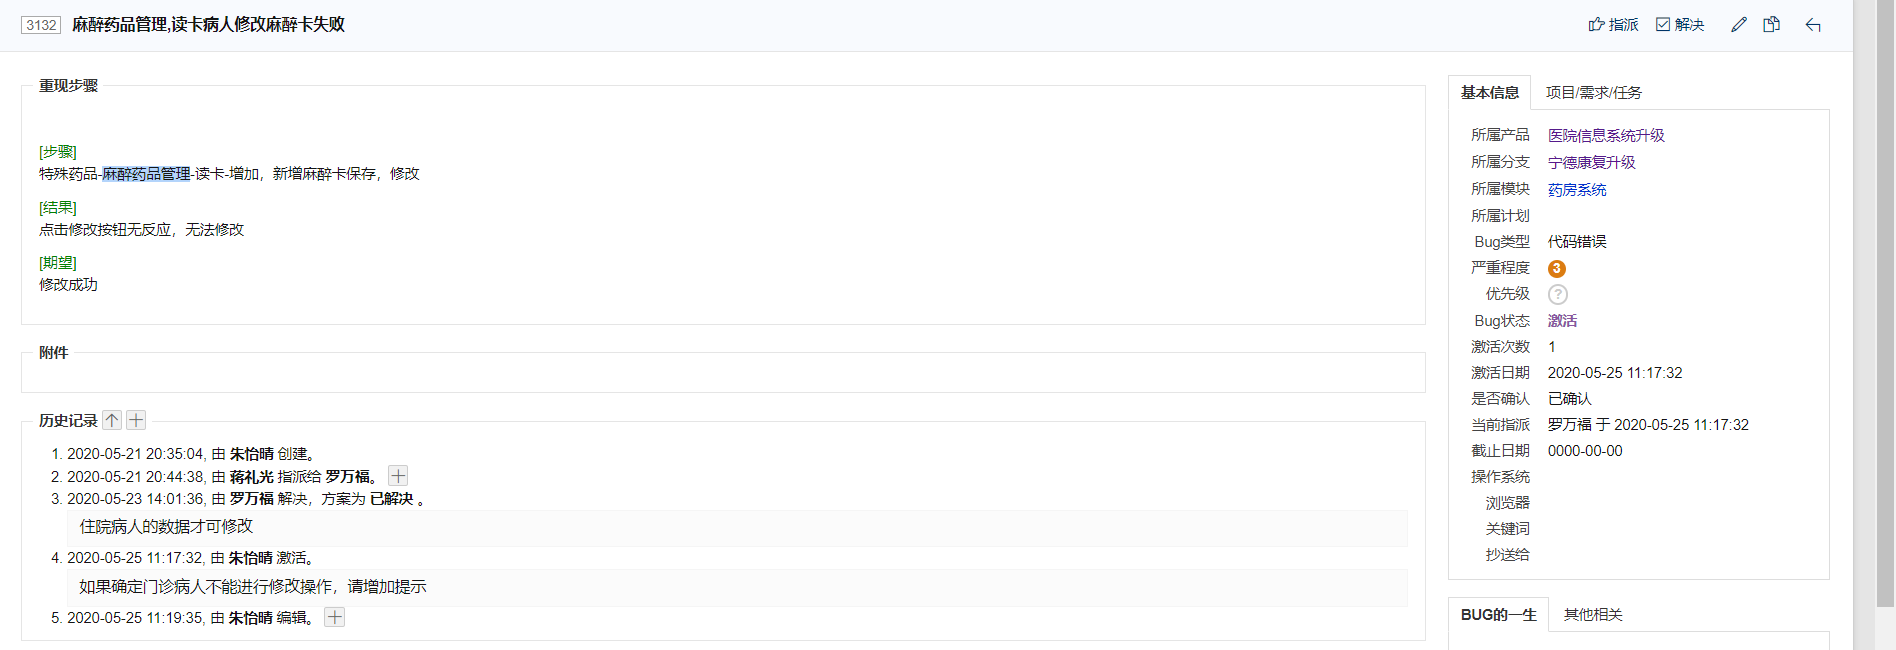Open the 药房系统 module link
Viewport: 1896px width, 650px height.
[x=1577, y=190]
